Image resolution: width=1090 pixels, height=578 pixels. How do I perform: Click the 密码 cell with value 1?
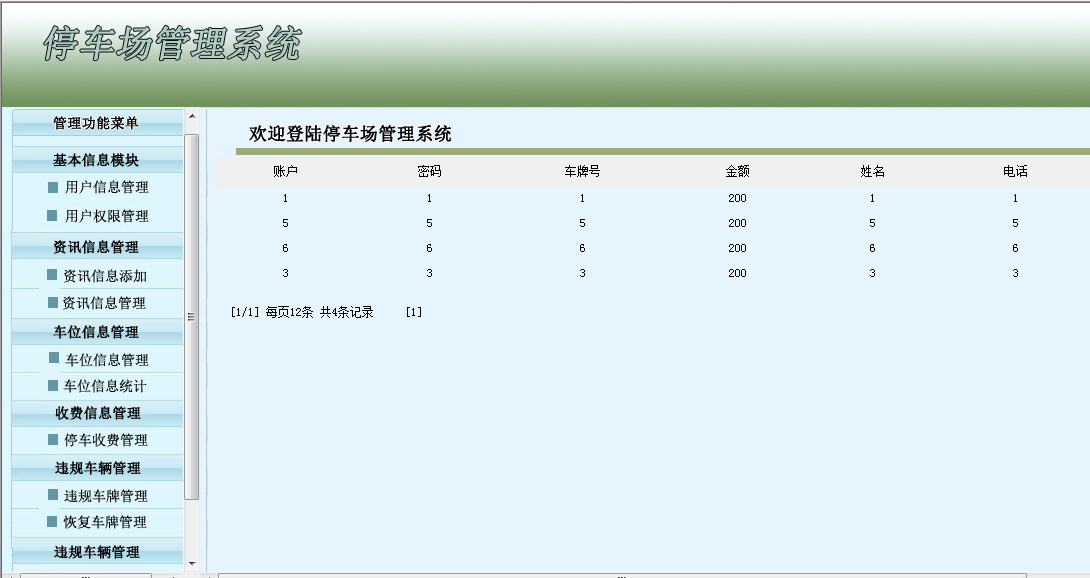429,198
